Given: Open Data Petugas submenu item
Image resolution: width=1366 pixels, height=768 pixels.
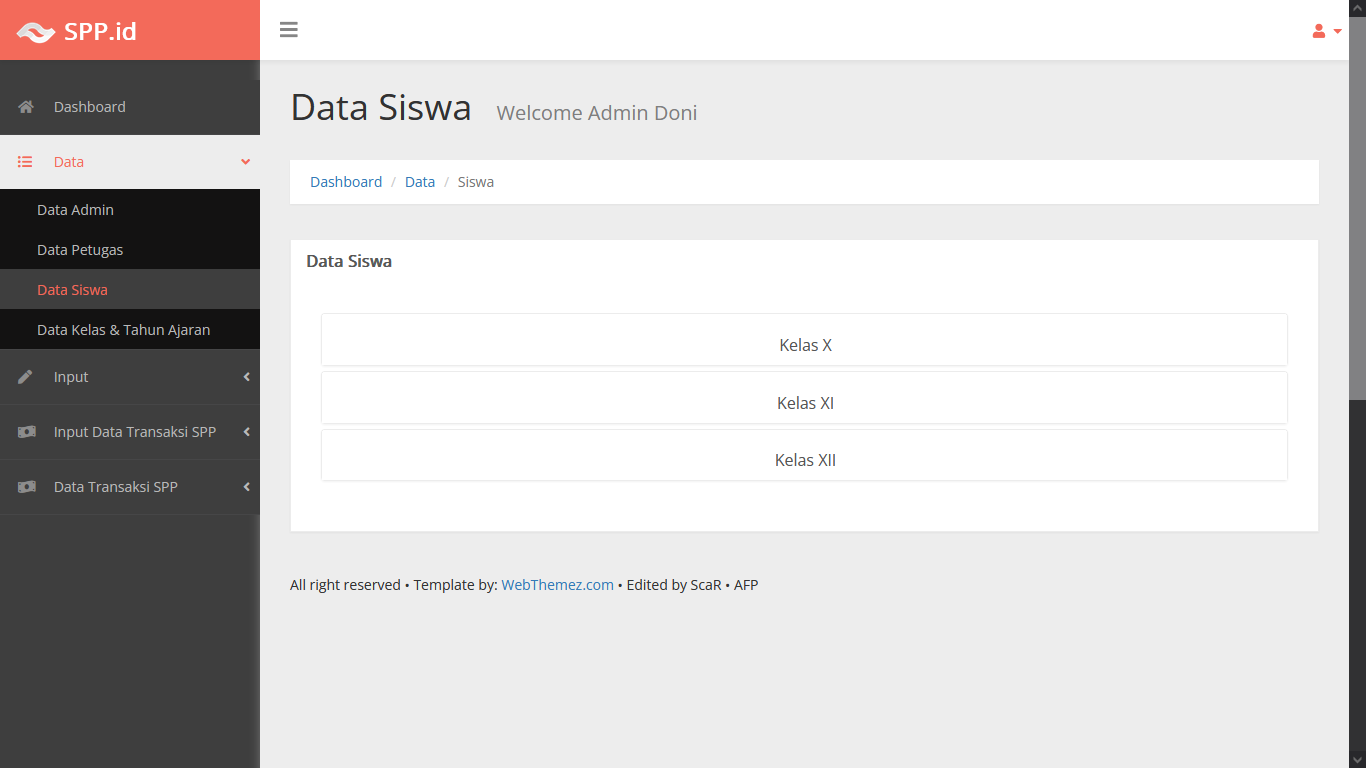Looking at the screenshot, I should tap(80, 250).
